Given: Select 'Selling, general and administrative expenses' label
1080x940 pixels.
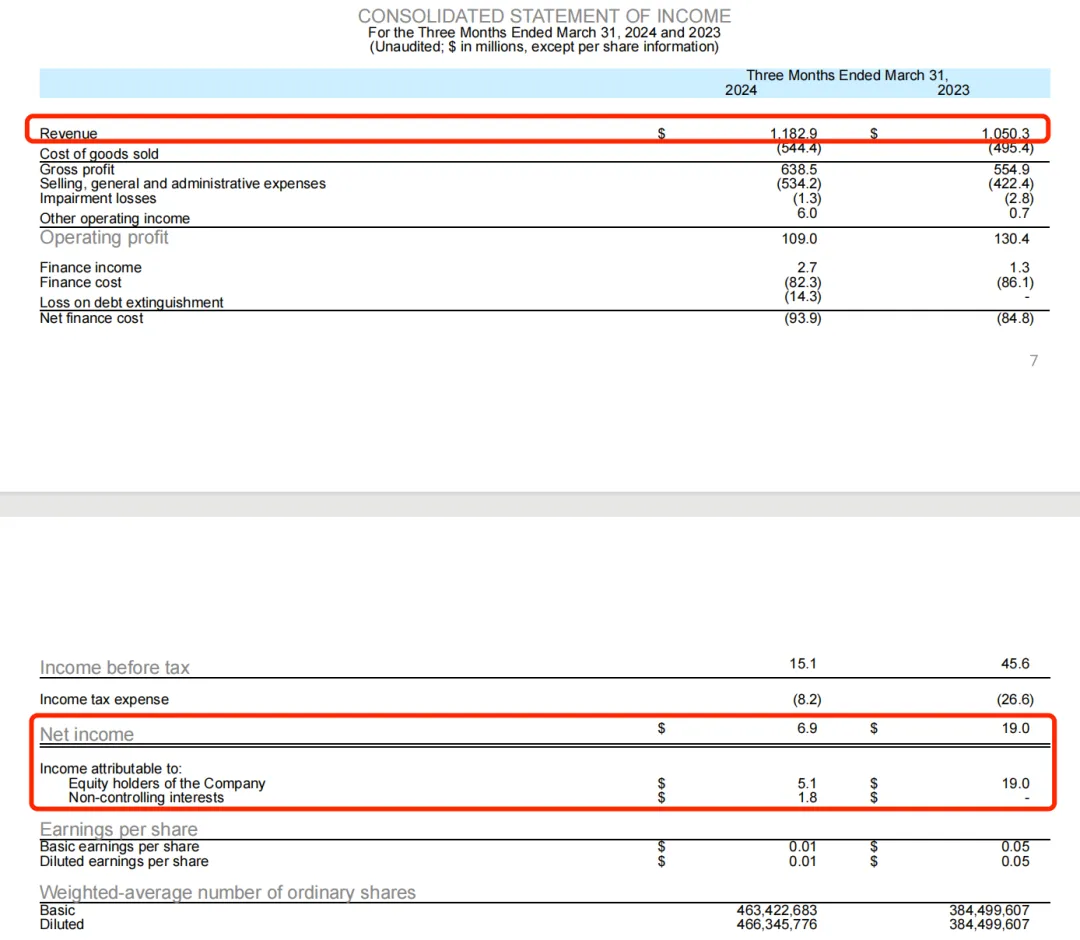Looking at the screenshot, I should [183, 184].
